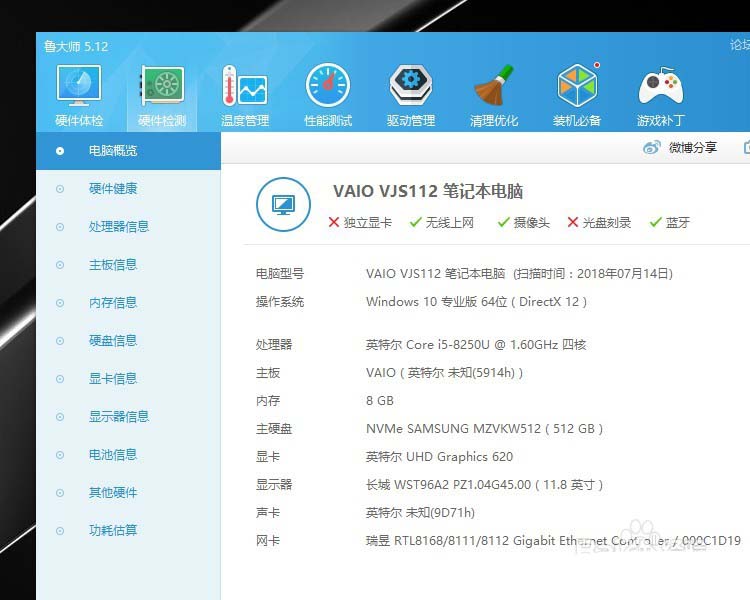750x600 pixels.
Task: Click the monitor icon beside VAIO VJS112 title
Action: pos(283,205)
